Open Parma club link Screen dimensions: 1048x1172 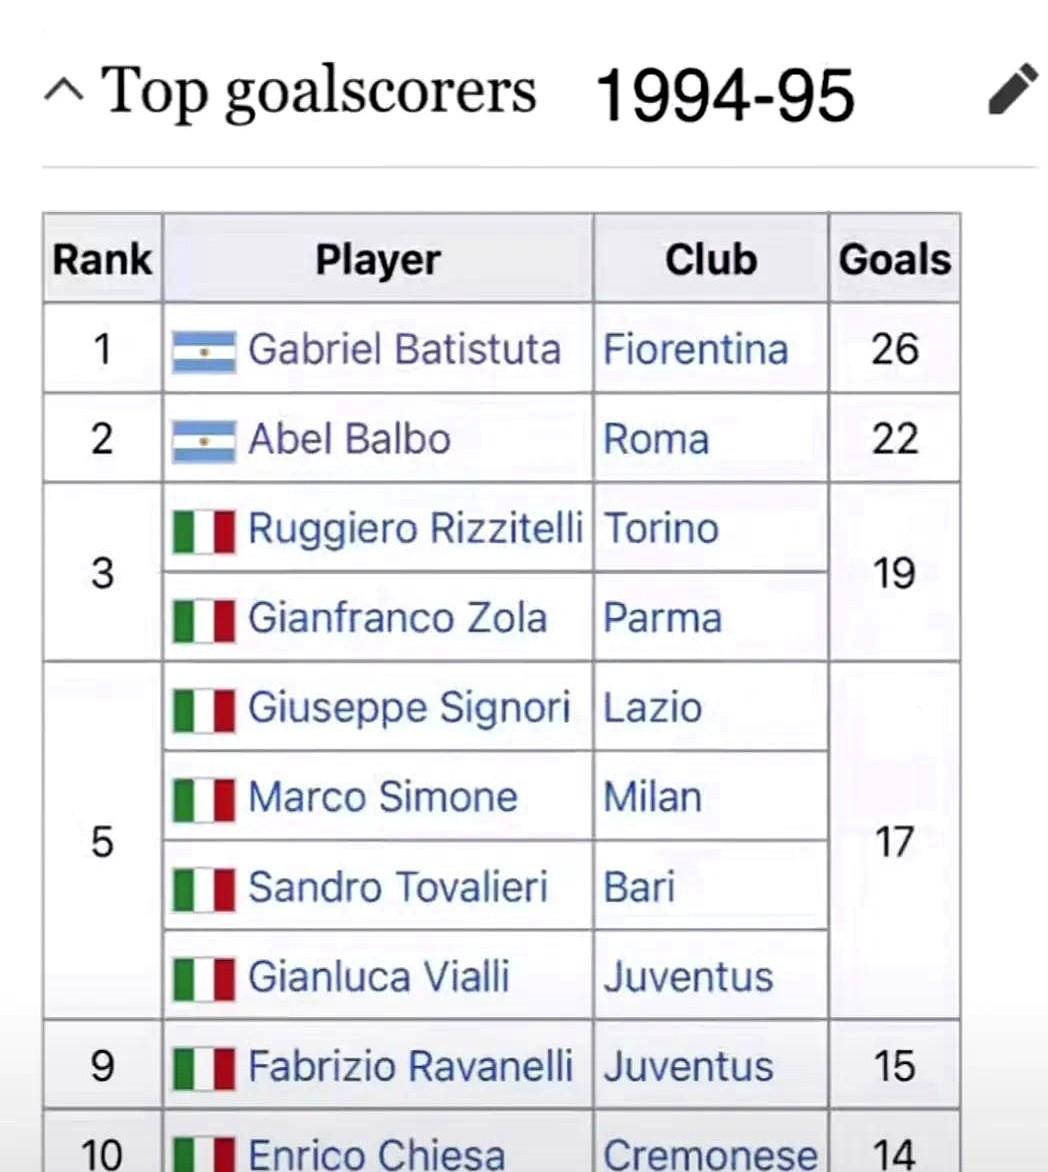point(662,617)
